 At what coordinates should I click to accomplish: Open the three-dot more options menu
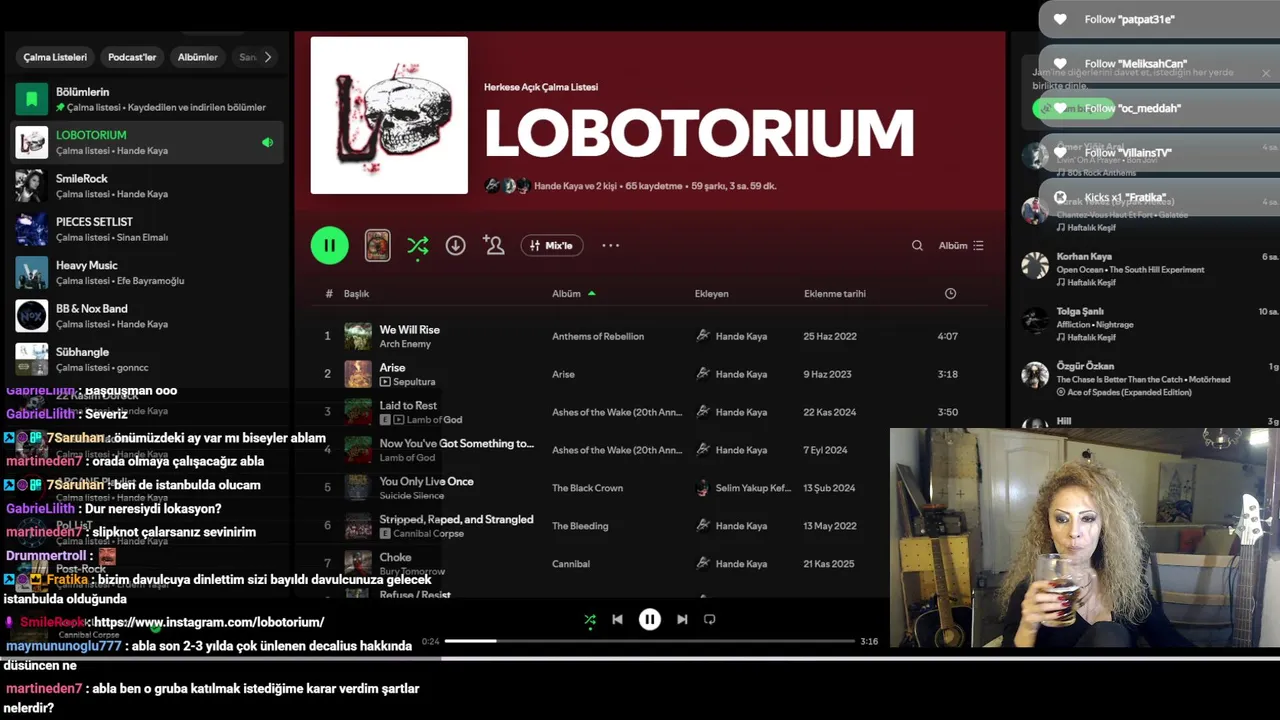coord(610,245)
